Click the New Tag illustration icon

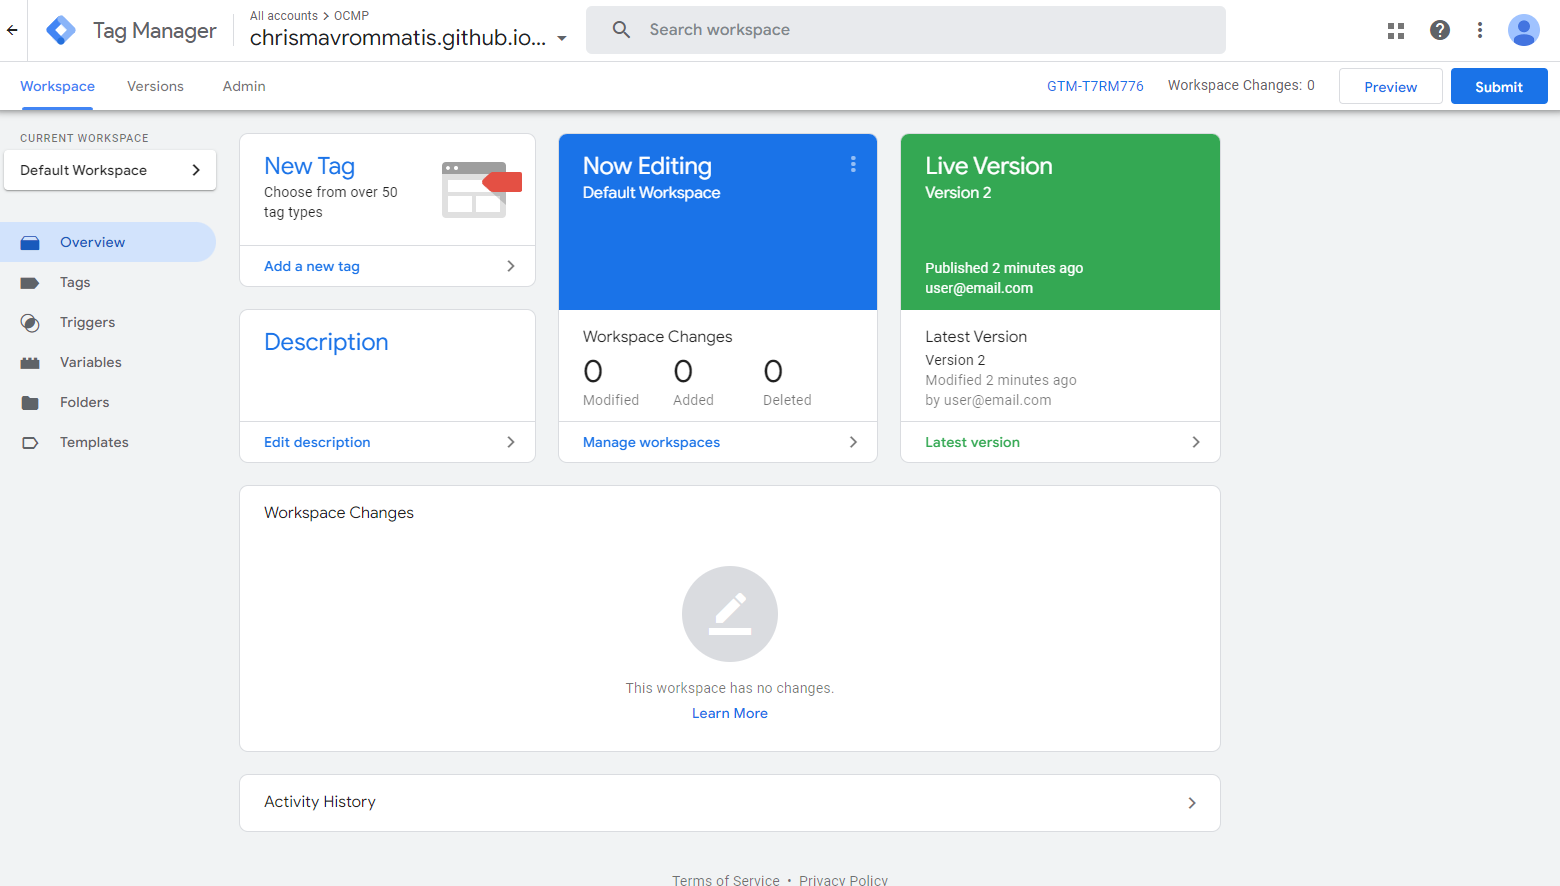(x=482, y=190)
